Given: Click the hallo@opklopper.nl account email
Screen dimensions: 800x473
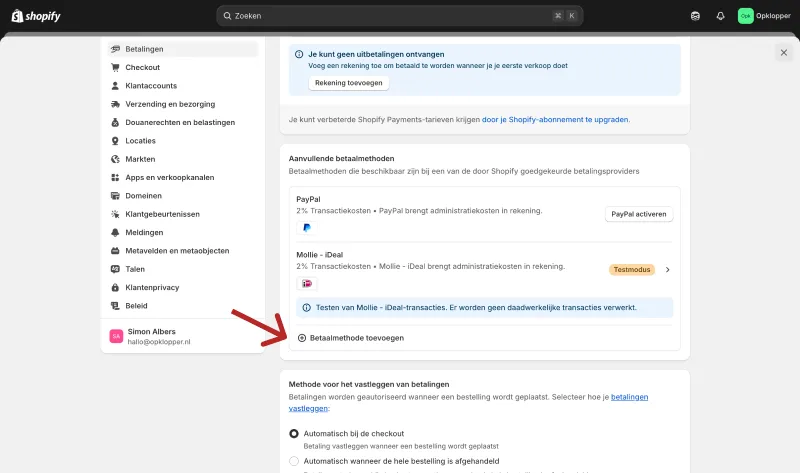Looking at the screenshot, I should pos(159,342).
